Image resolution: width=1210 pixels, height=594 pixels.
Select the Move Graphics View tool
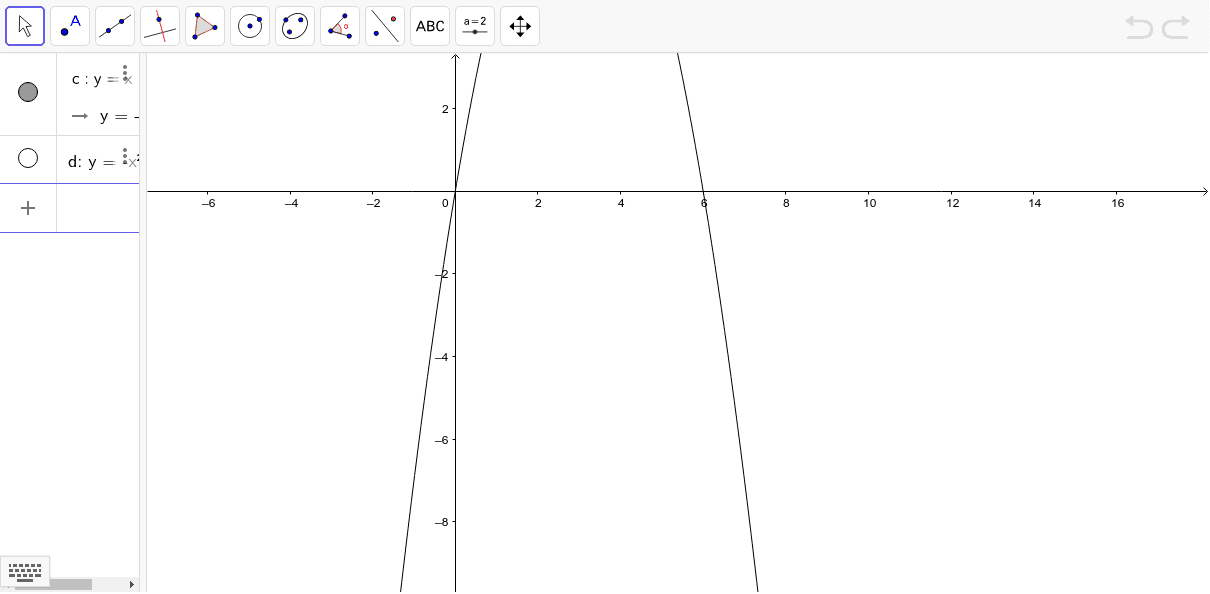[520, 26]
